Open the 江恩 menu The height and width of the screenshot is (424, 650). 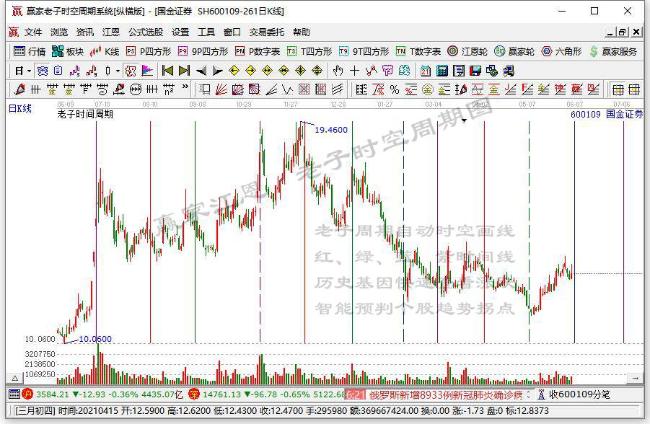[111, 32]
